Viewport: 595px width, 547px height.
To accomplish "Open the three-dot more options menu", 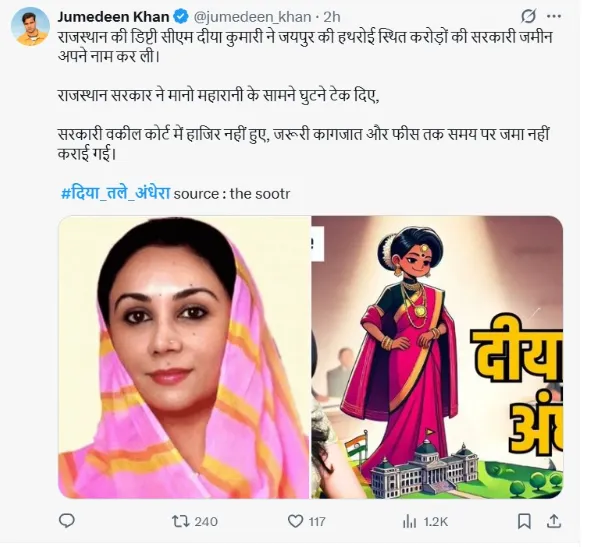I will click(554, 16).
